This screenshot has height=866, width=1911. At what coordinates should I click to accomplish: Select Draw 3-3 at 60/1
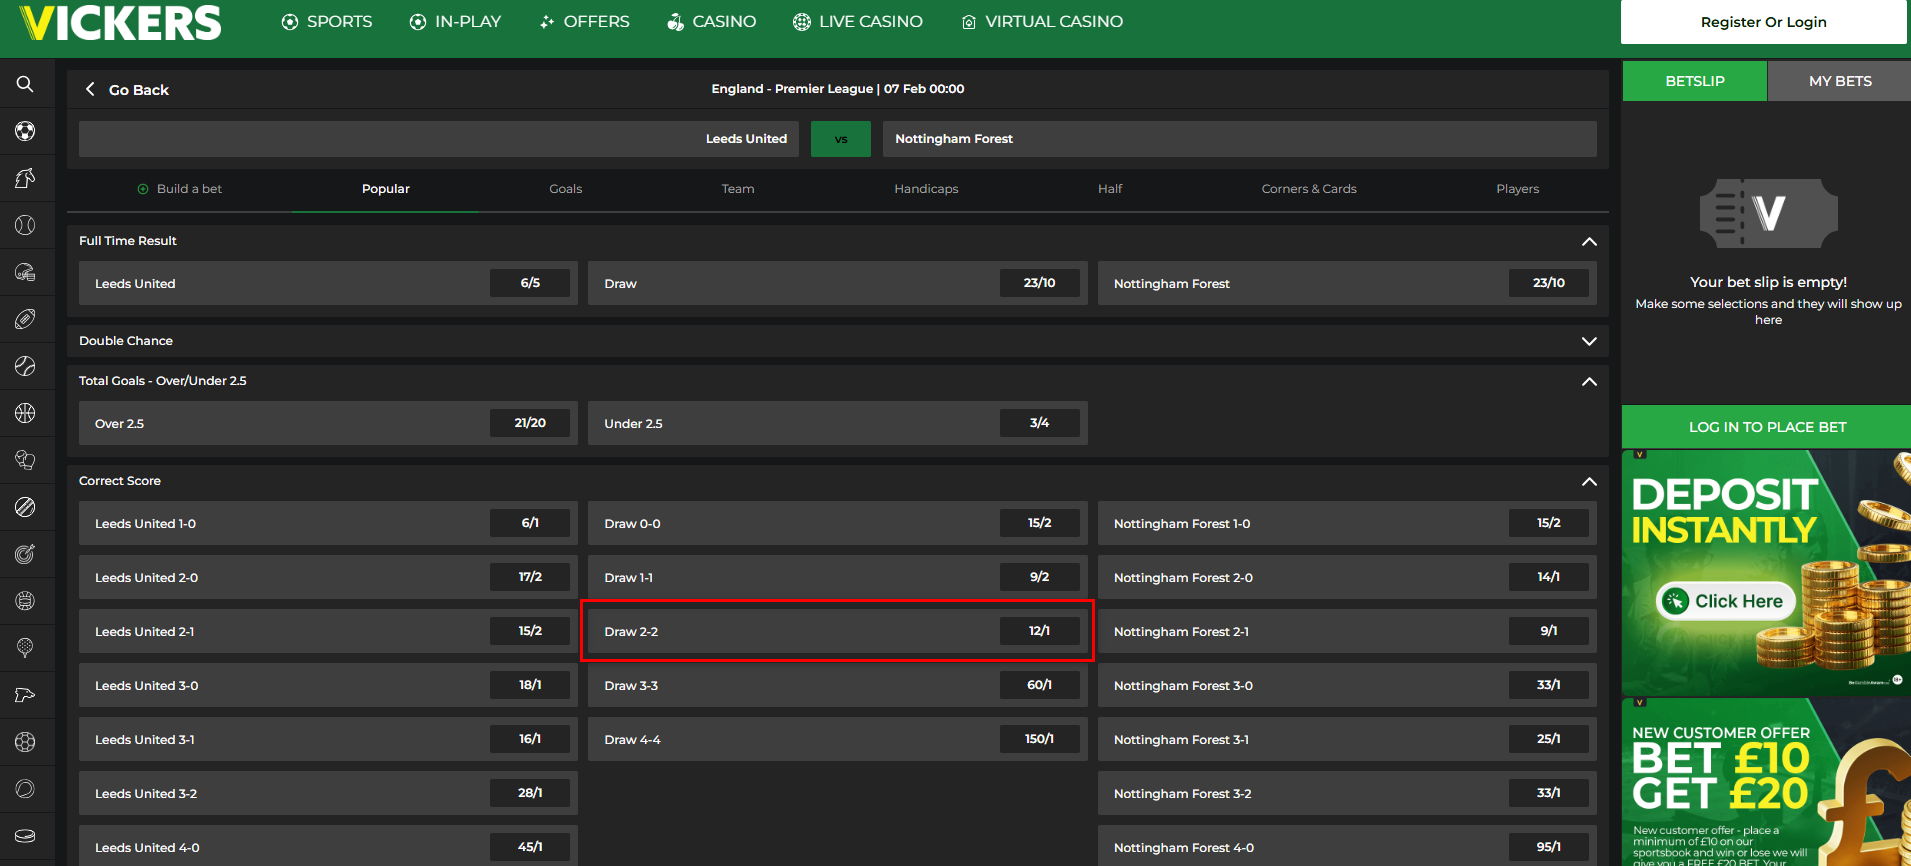click(x=838, y=685)
